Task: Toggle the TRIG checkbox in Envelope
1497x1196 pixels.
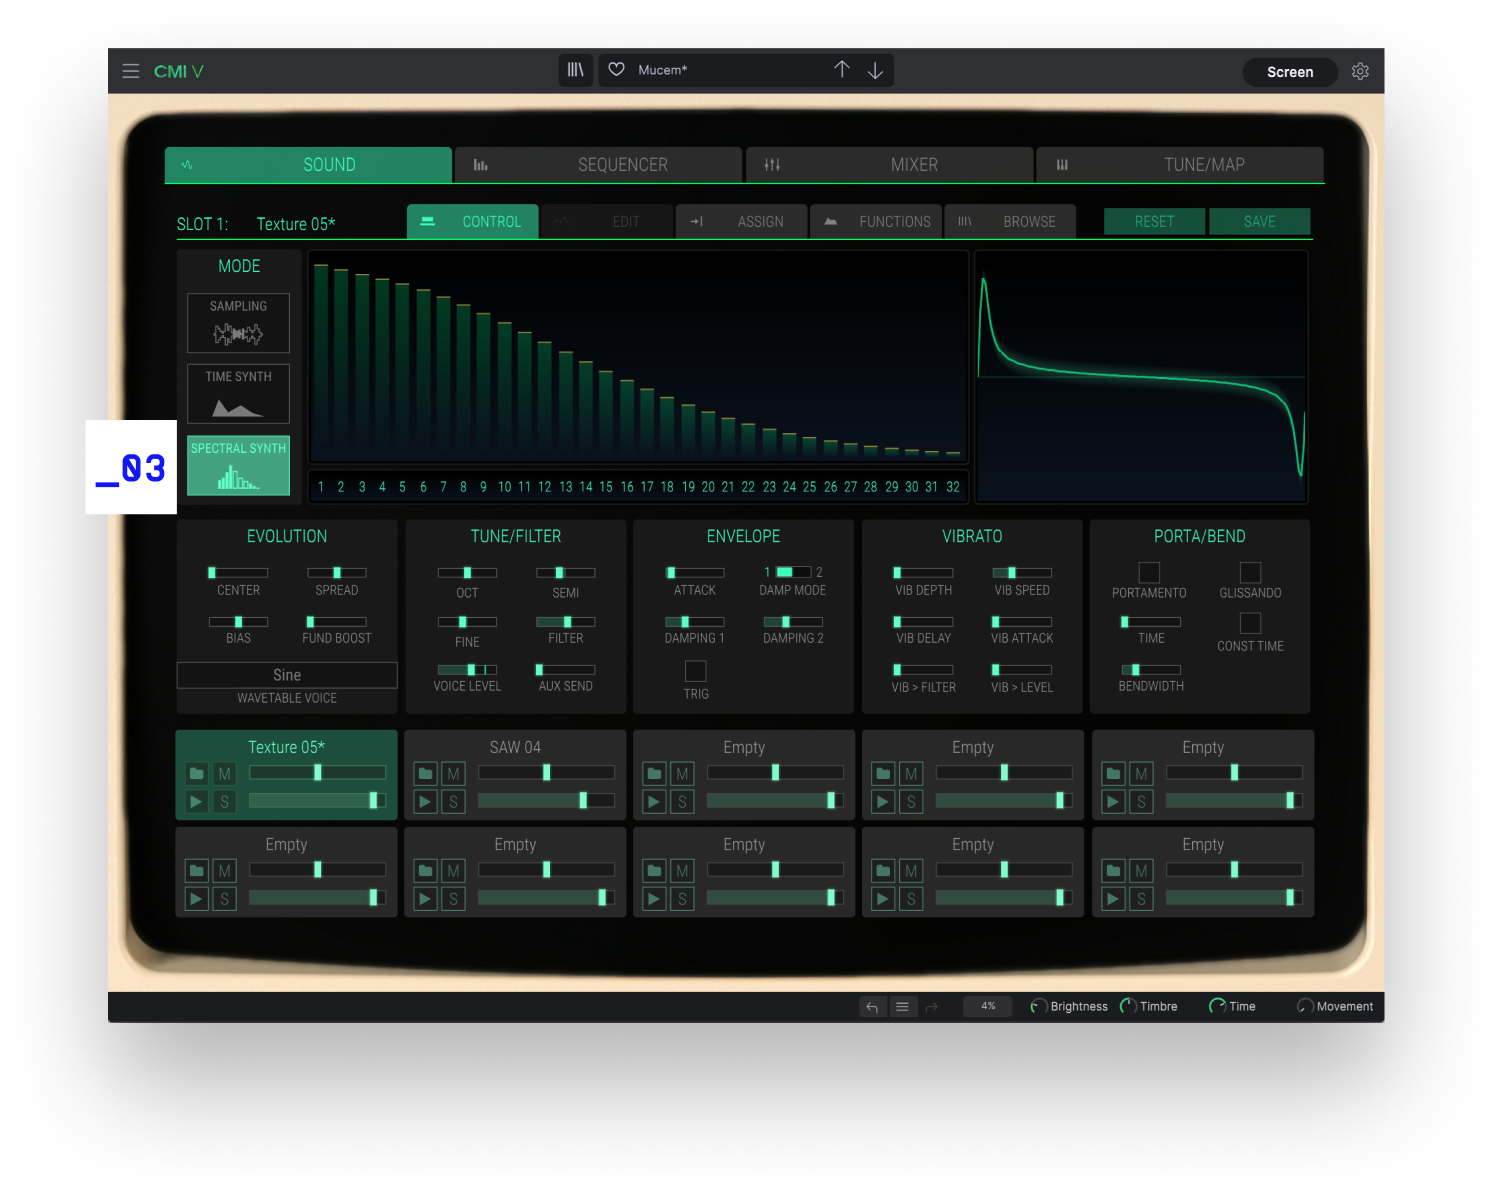Action: click(x=696, y=671)
